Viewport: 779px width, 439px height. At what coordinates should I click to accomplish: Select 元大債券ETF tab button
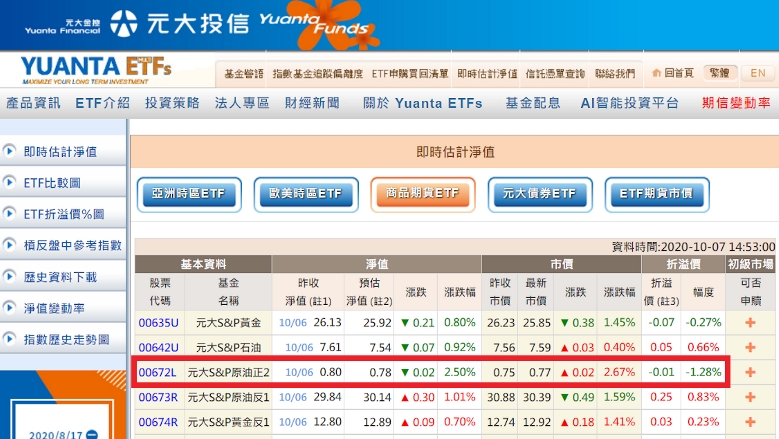point(540,194)
